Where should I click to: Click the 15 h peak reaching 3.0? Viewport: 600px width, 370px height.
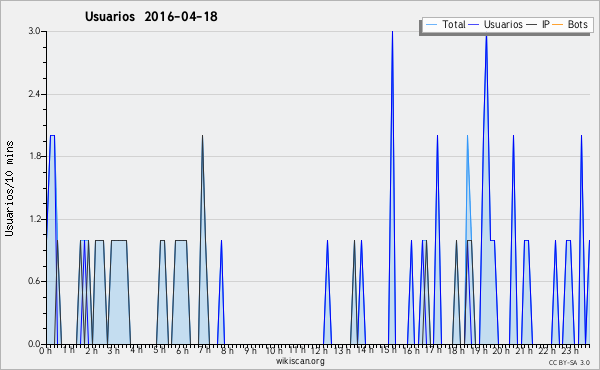tap(392, 32)
